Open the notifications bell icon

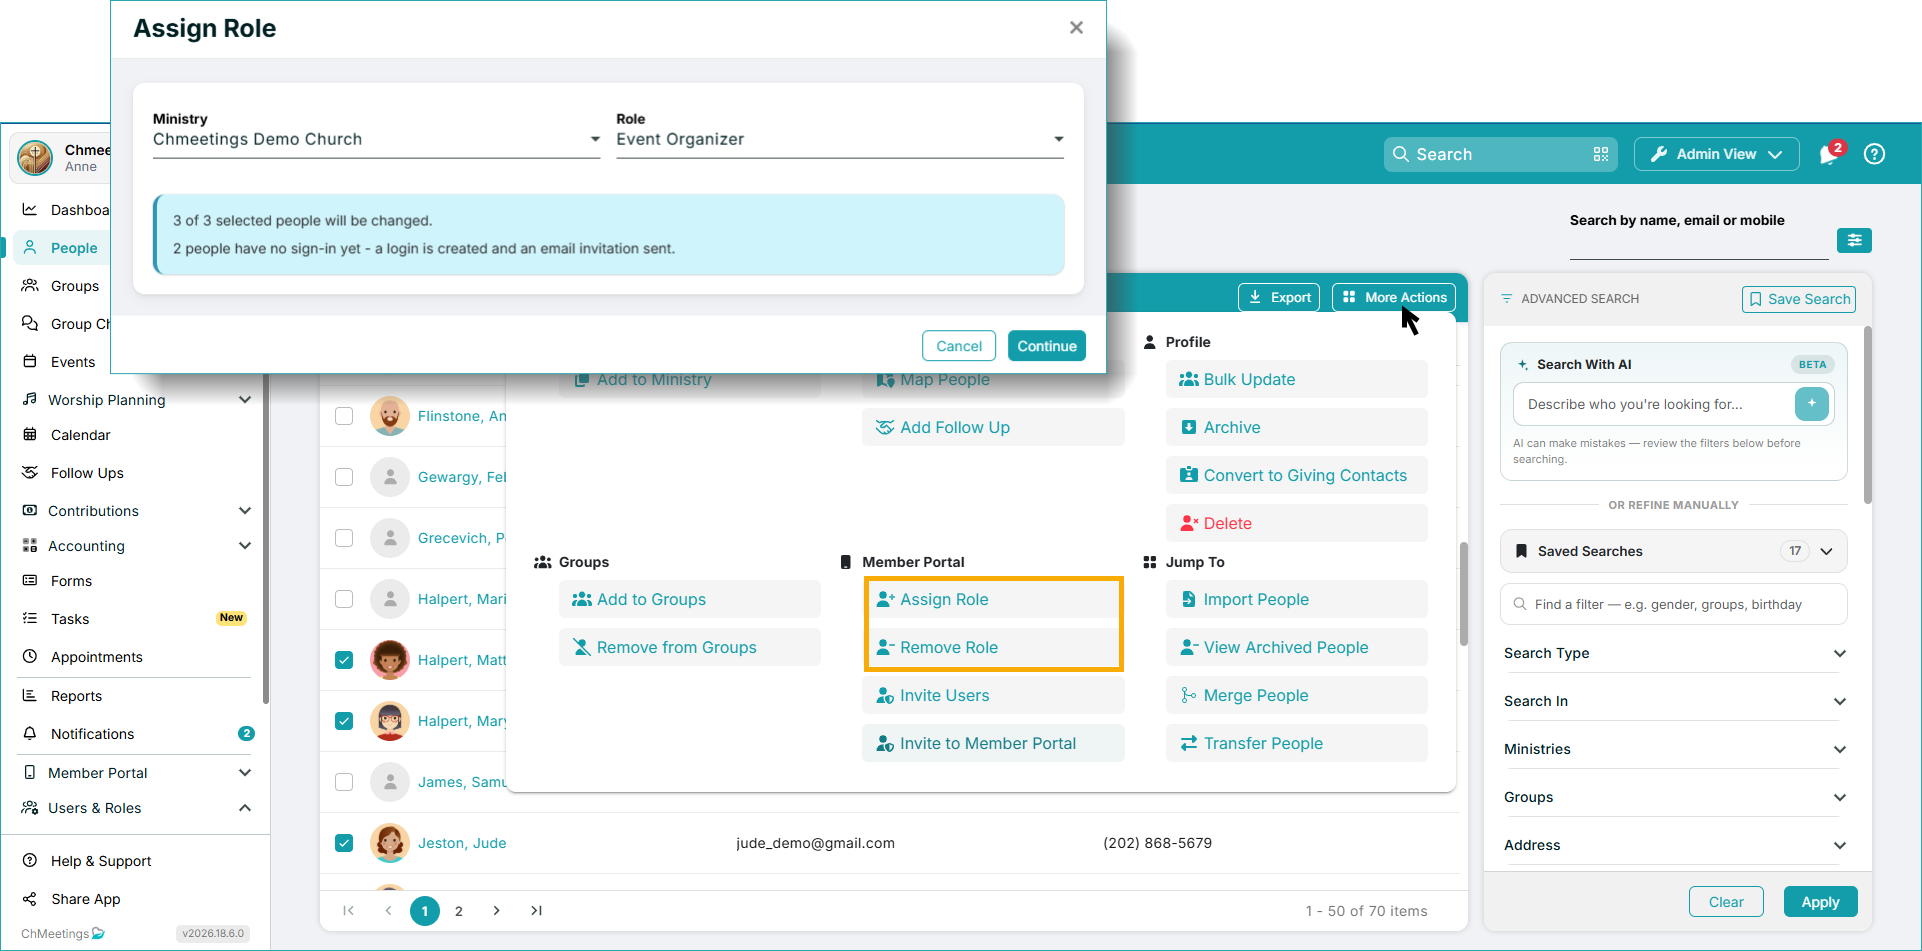coord(1829,154)
